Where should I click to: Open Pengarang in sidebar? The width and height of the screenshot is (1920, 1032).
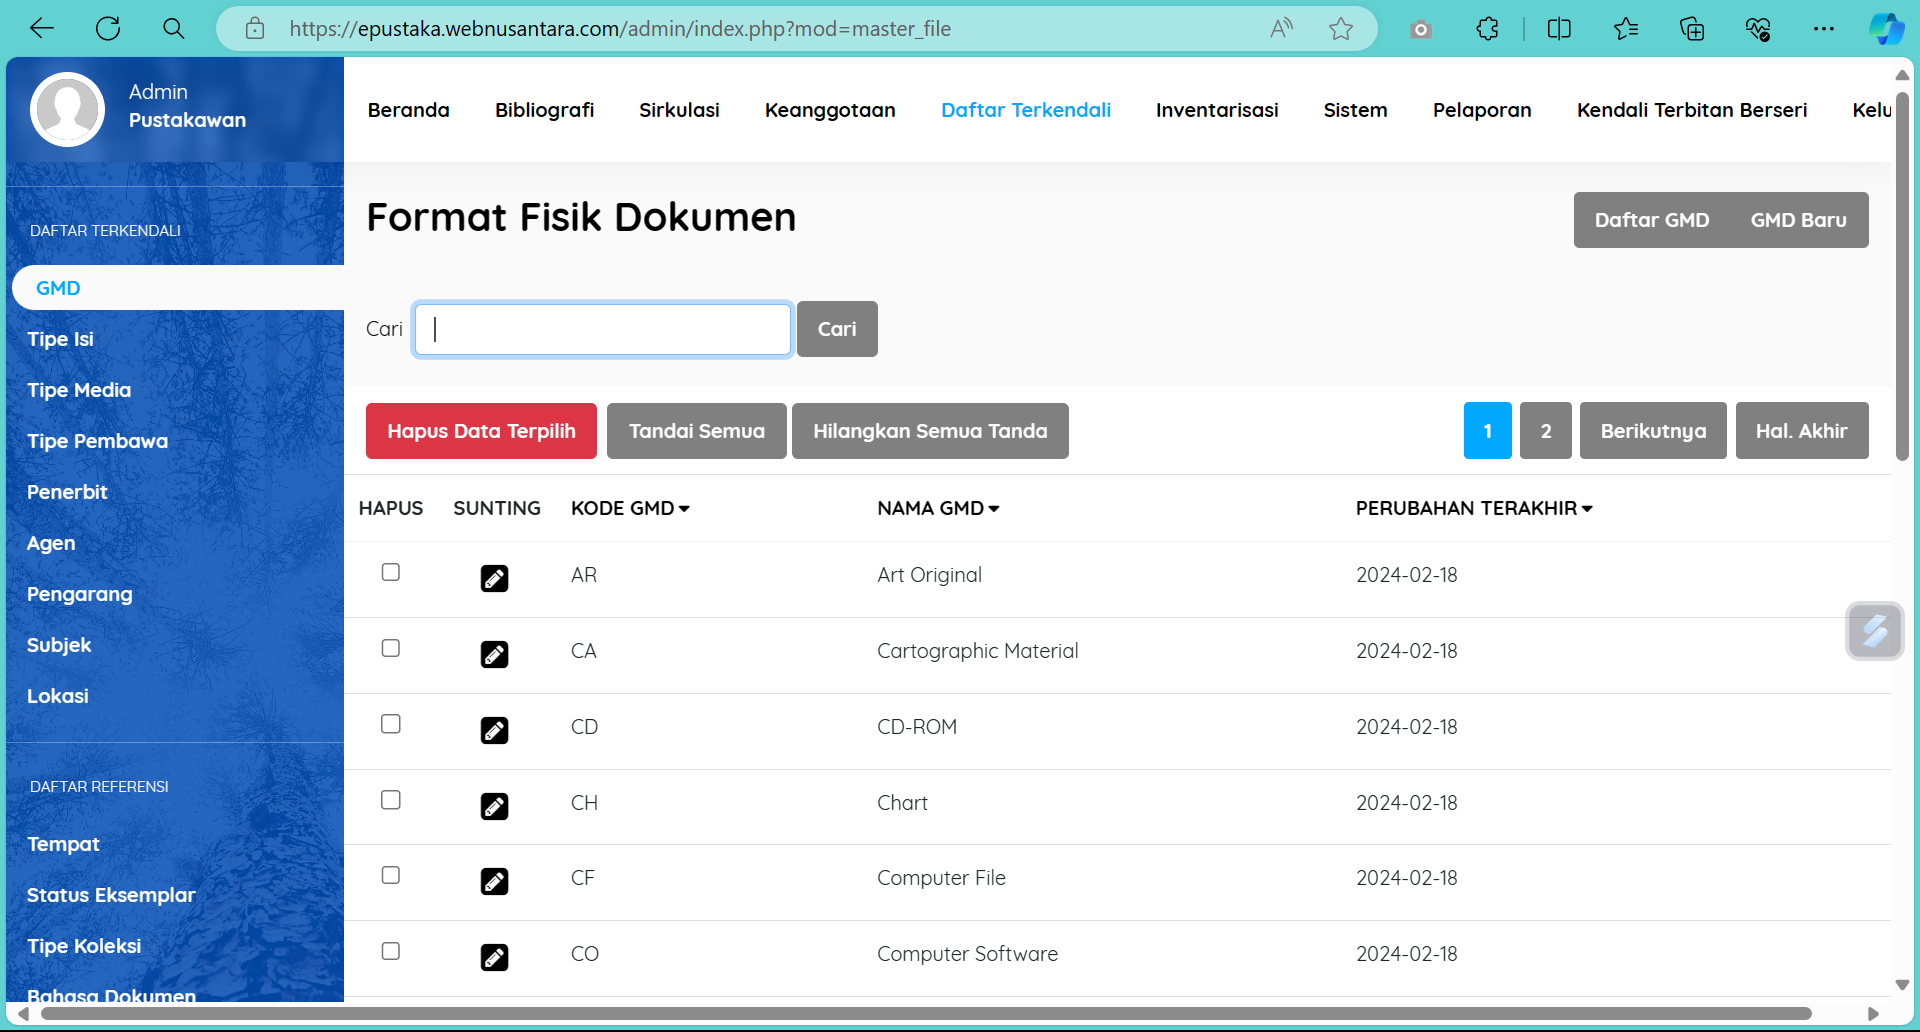(x=80, y=594)
